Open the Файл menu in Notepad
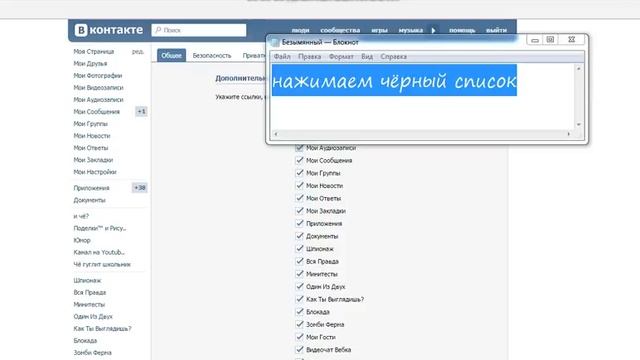This screenshot has height=360, width=640. point(282,57)
